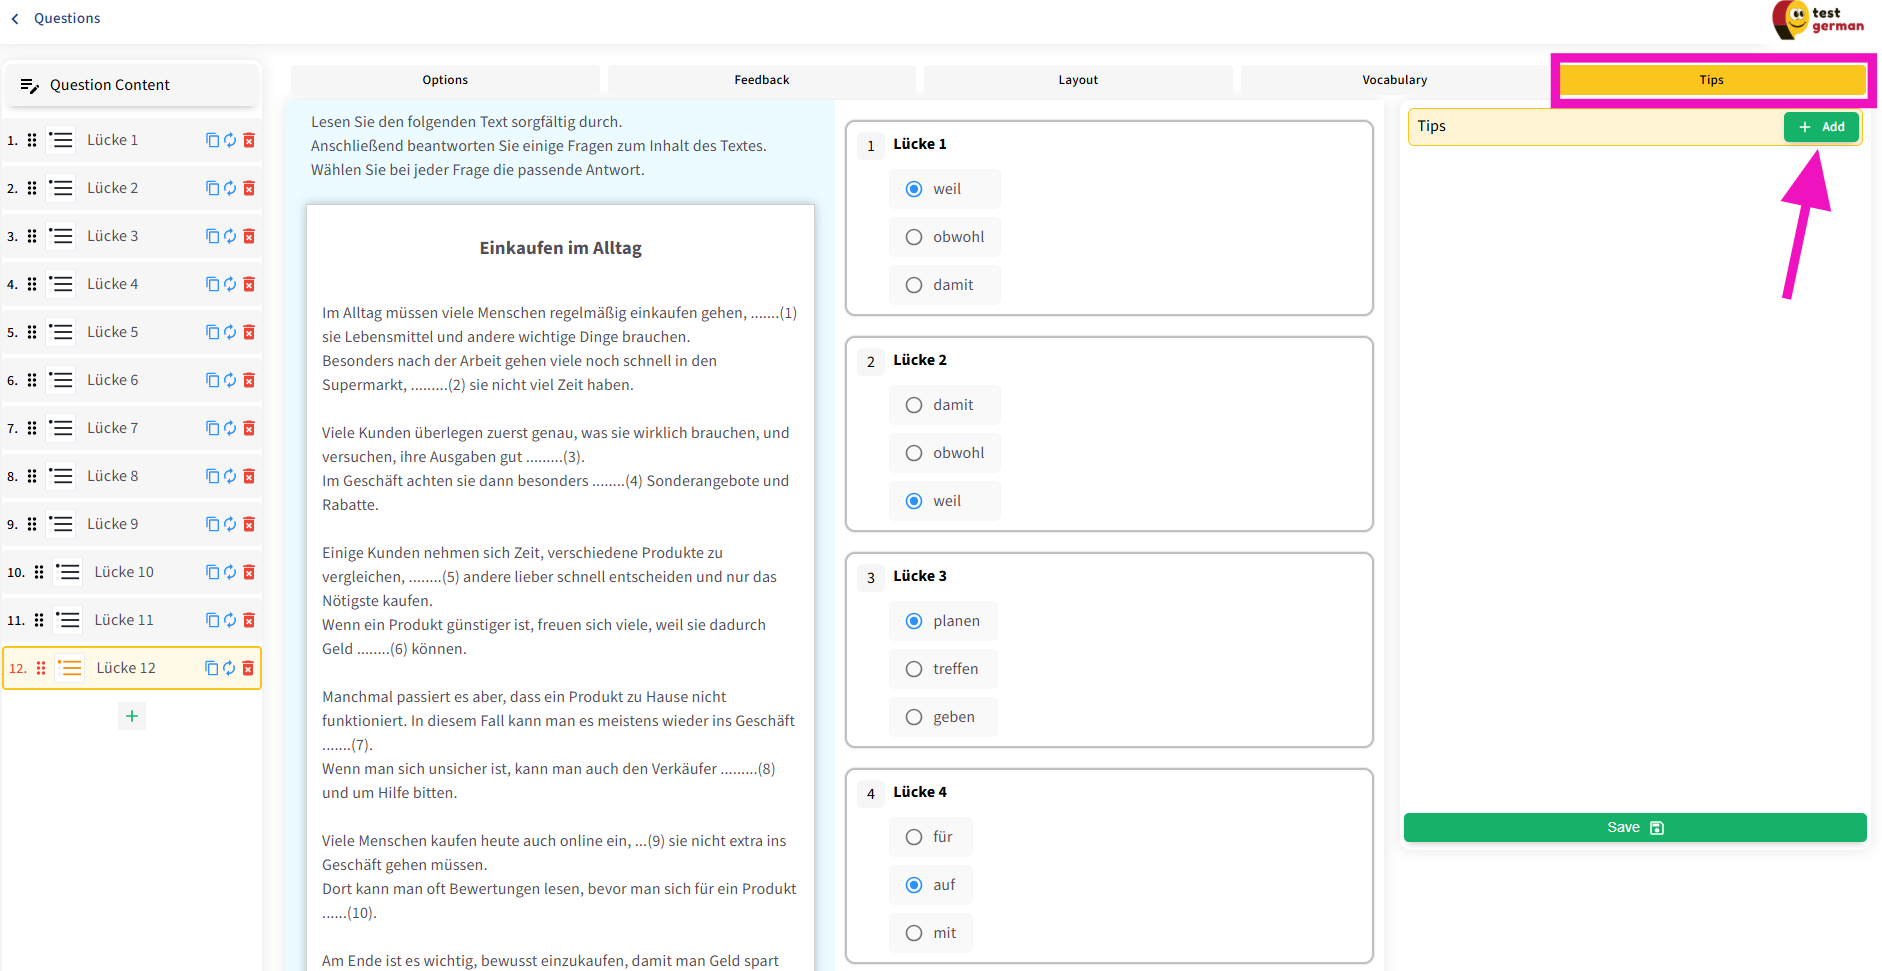Screen dimensions: 1882x971
Task: Delete Lücke 5 with the red trash icon
Action: click(x=249, y=332)
